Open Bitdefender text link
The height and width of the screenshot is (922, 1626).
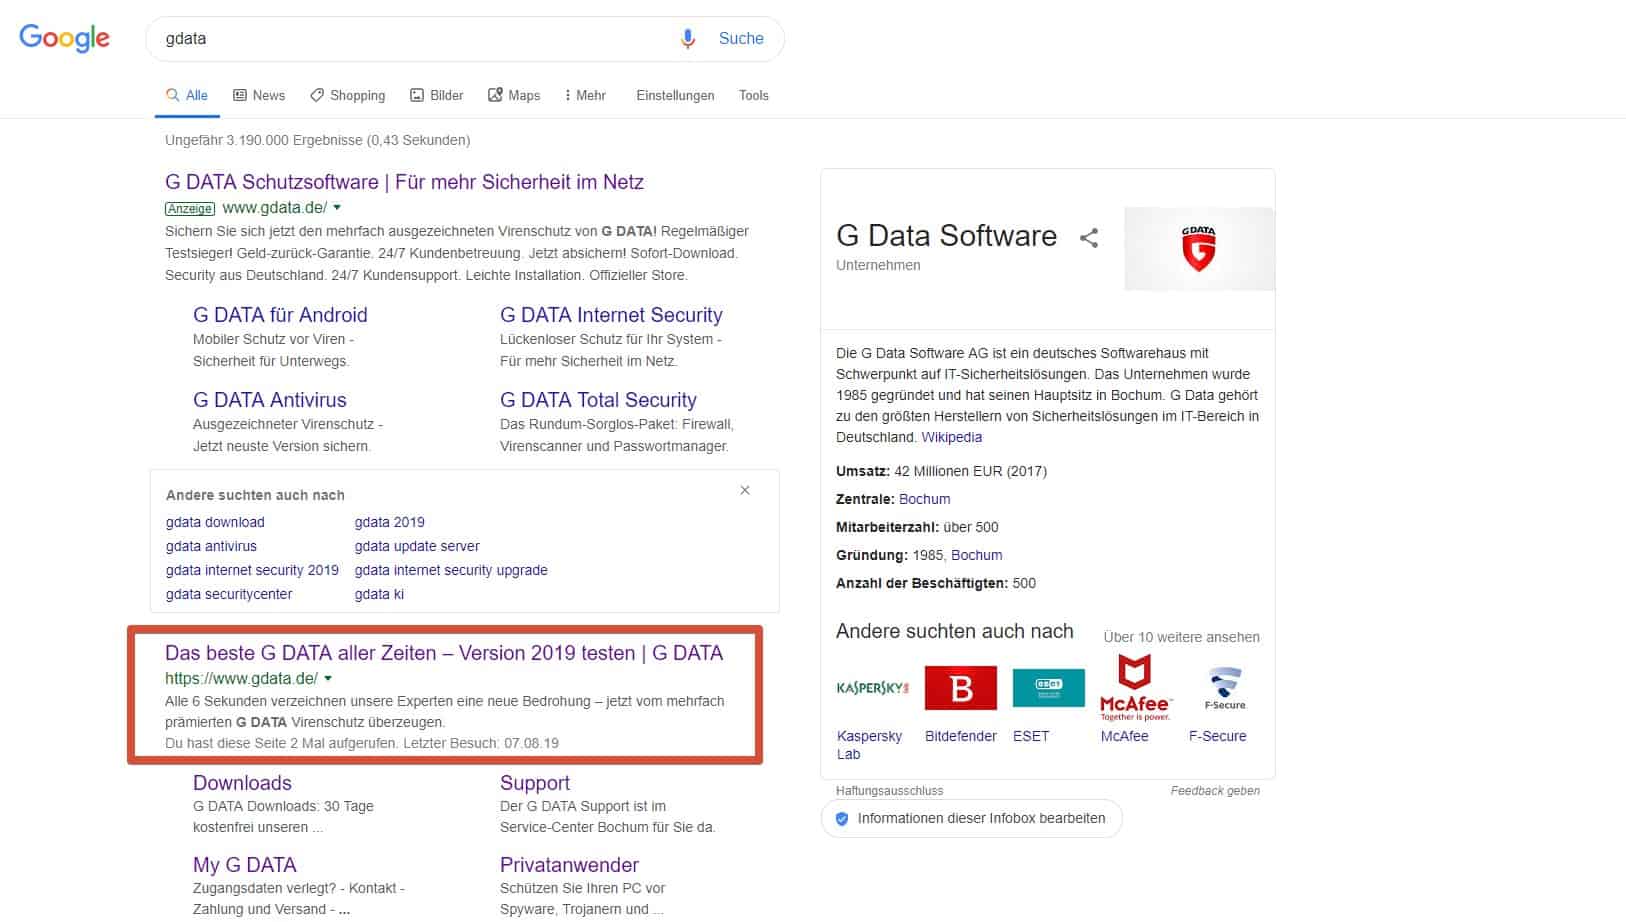pos(961,736)
